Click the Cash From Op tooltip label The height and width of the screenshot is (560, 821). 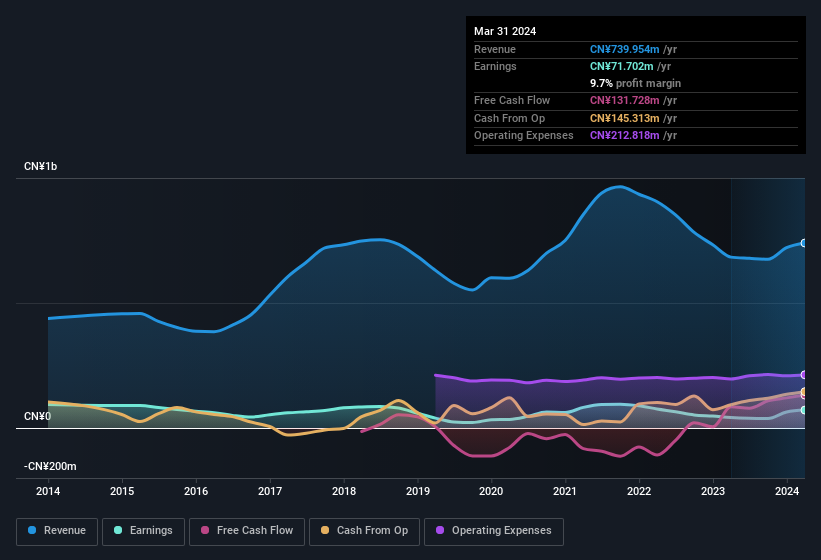[509, 118]
